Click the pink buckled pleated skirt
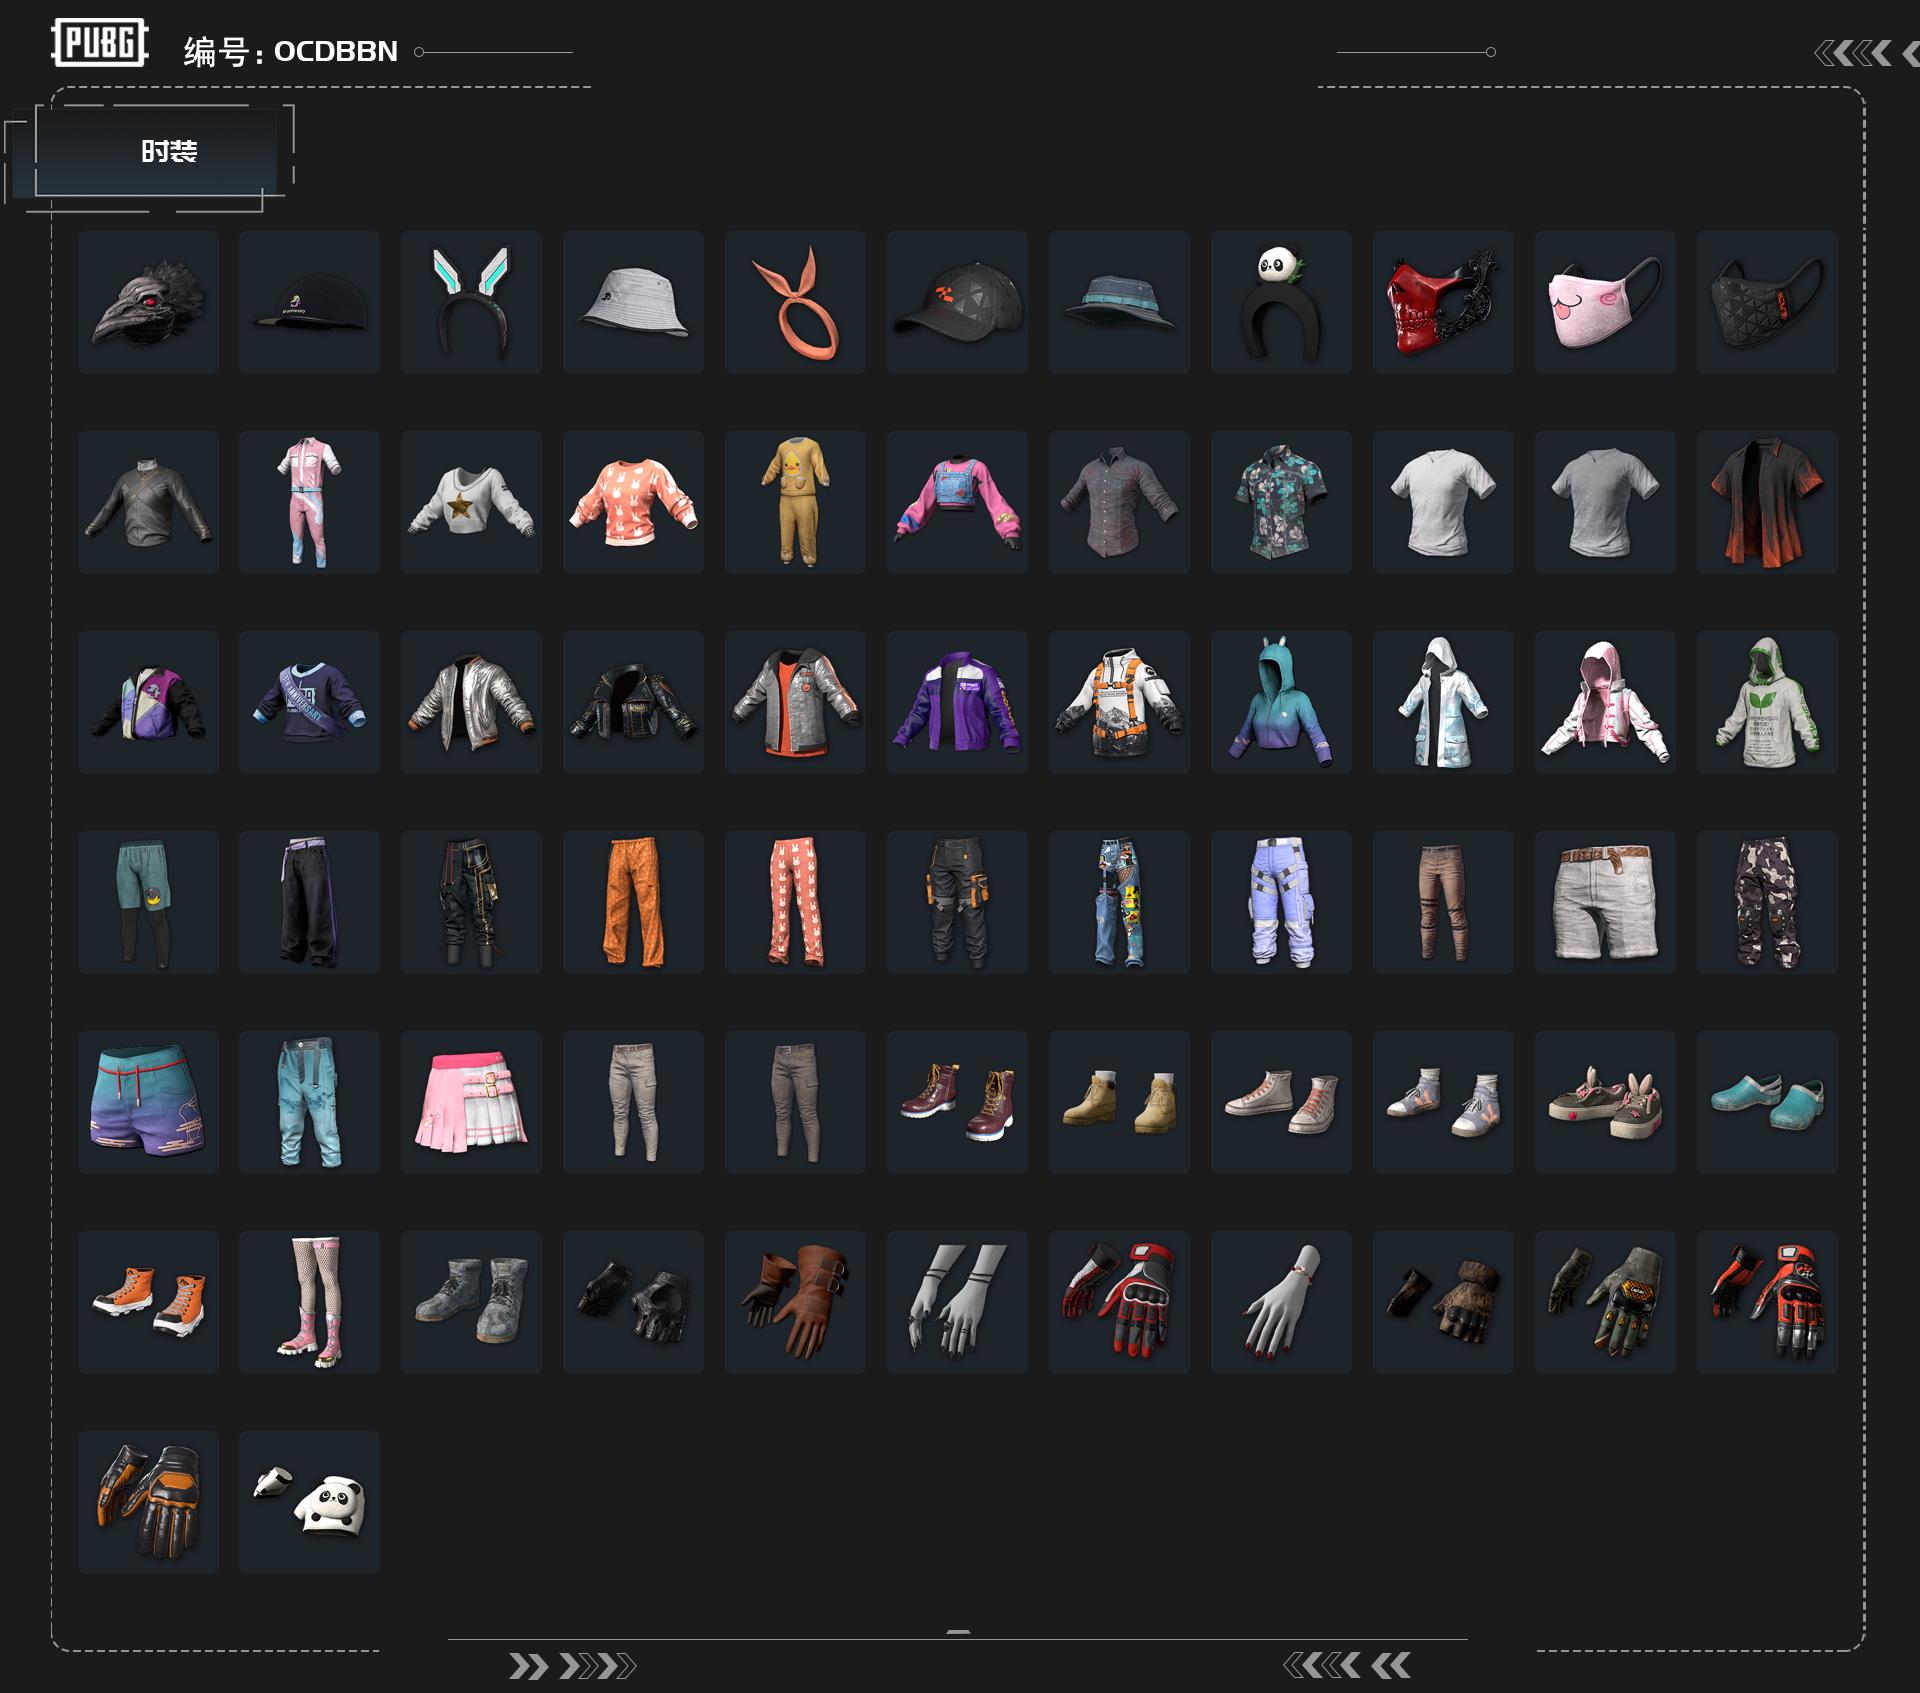This screenshot has width=1920, height=1693. (471, 1102)
